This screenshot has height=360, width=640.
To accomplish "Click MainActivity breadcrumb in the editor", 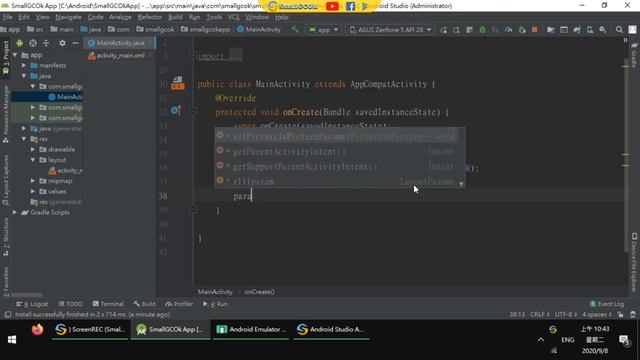I will pos(215,292).
